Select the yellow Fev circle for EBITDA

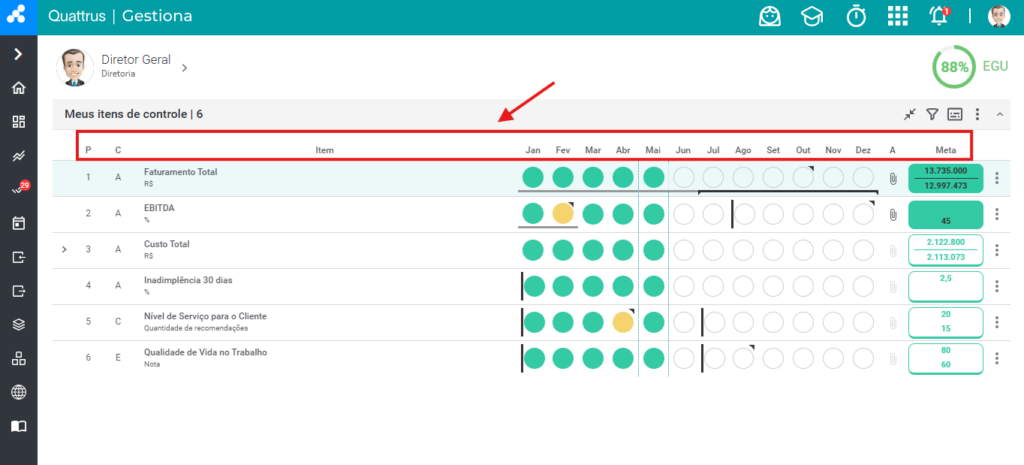click(x=563, y=214)
